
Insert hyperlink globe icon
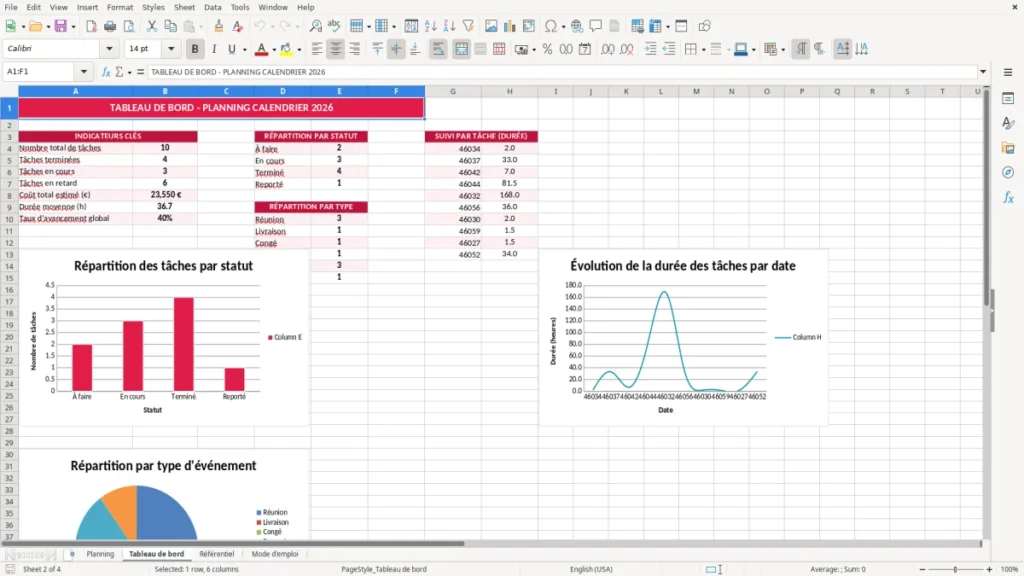tap(577, 26)
